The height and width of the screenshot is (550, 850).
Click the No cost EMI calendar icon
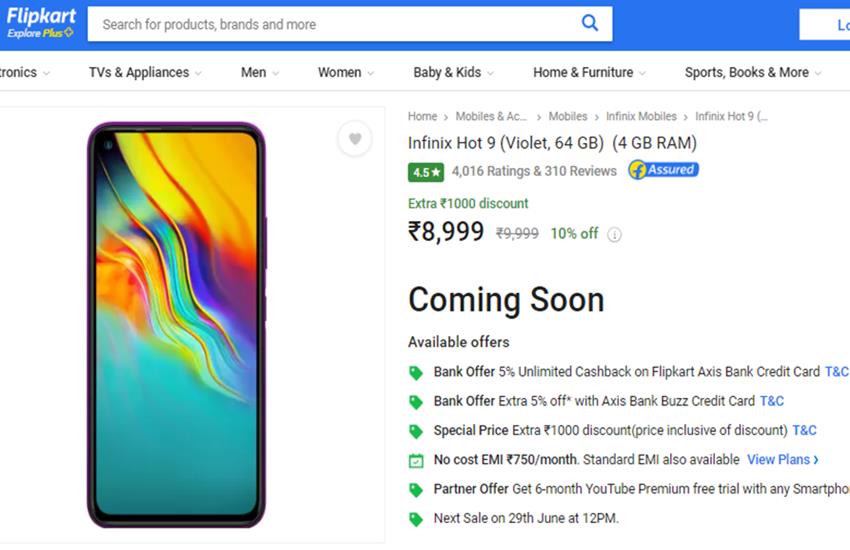tap(416, 460)
